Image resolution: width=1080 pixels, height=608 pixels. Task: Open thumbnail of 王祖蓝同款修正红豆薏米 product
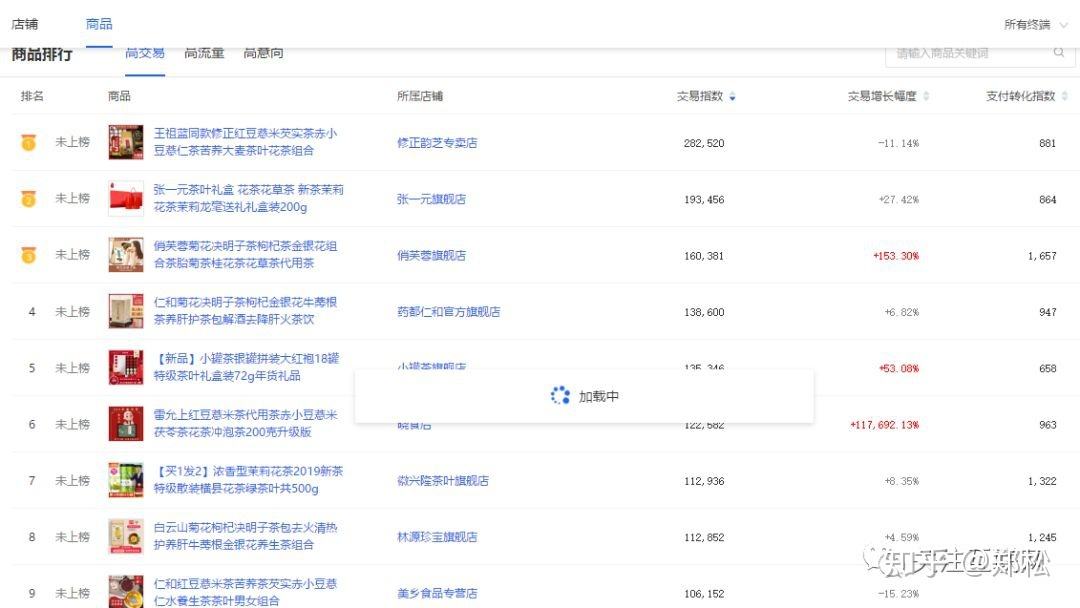click(x=126, y=142)
